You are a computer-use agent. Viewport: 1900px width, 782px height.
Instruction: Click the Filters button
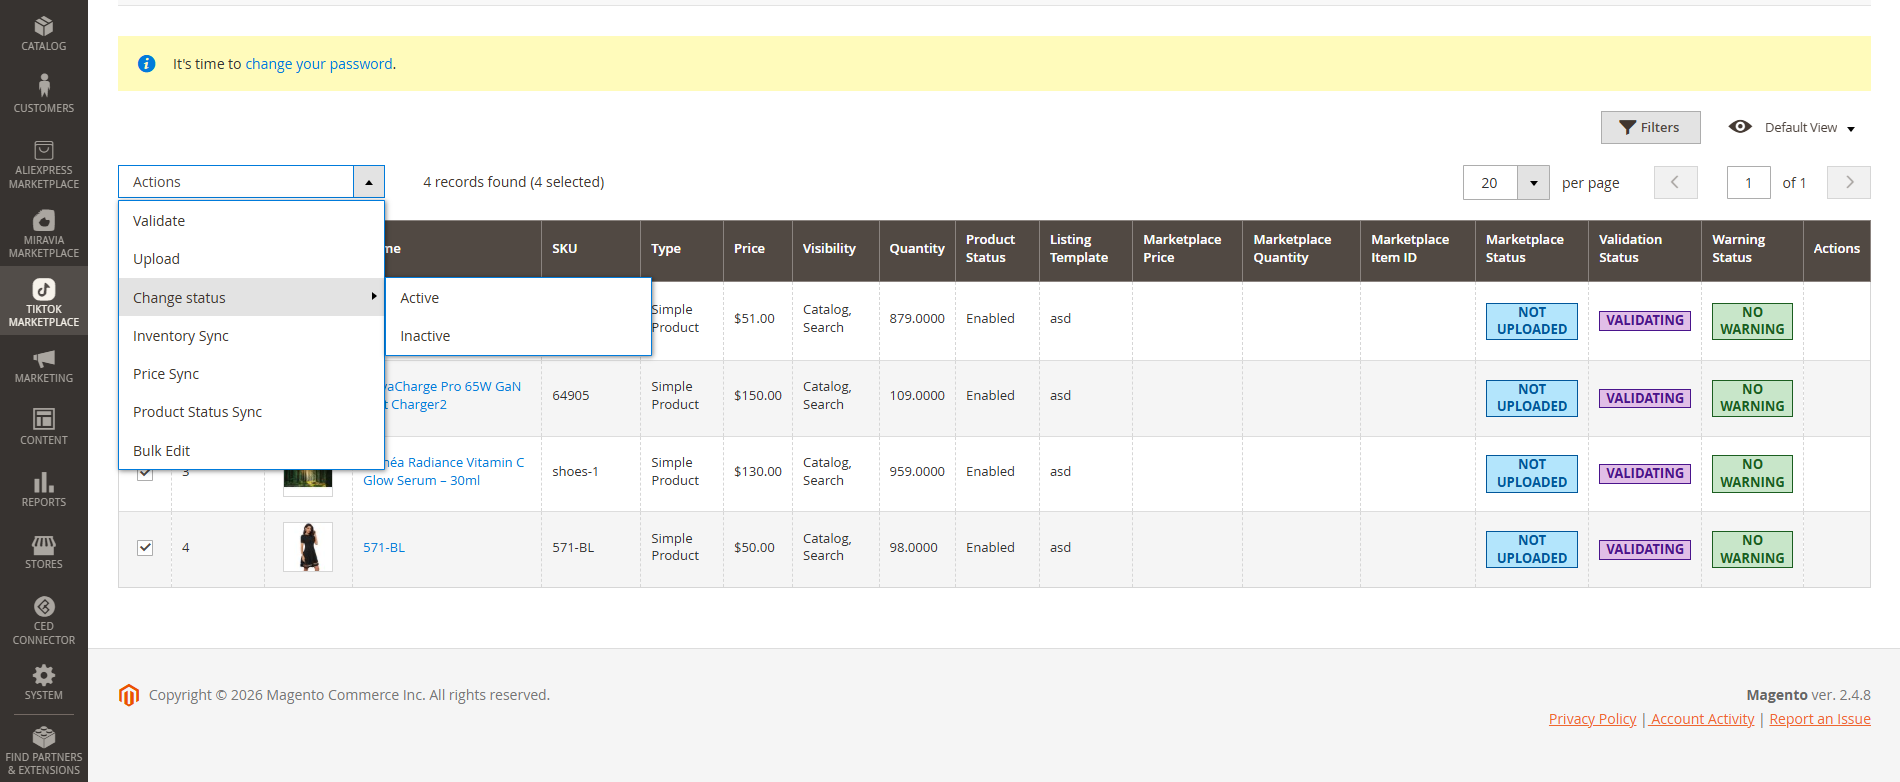[x=1650, y=128]
